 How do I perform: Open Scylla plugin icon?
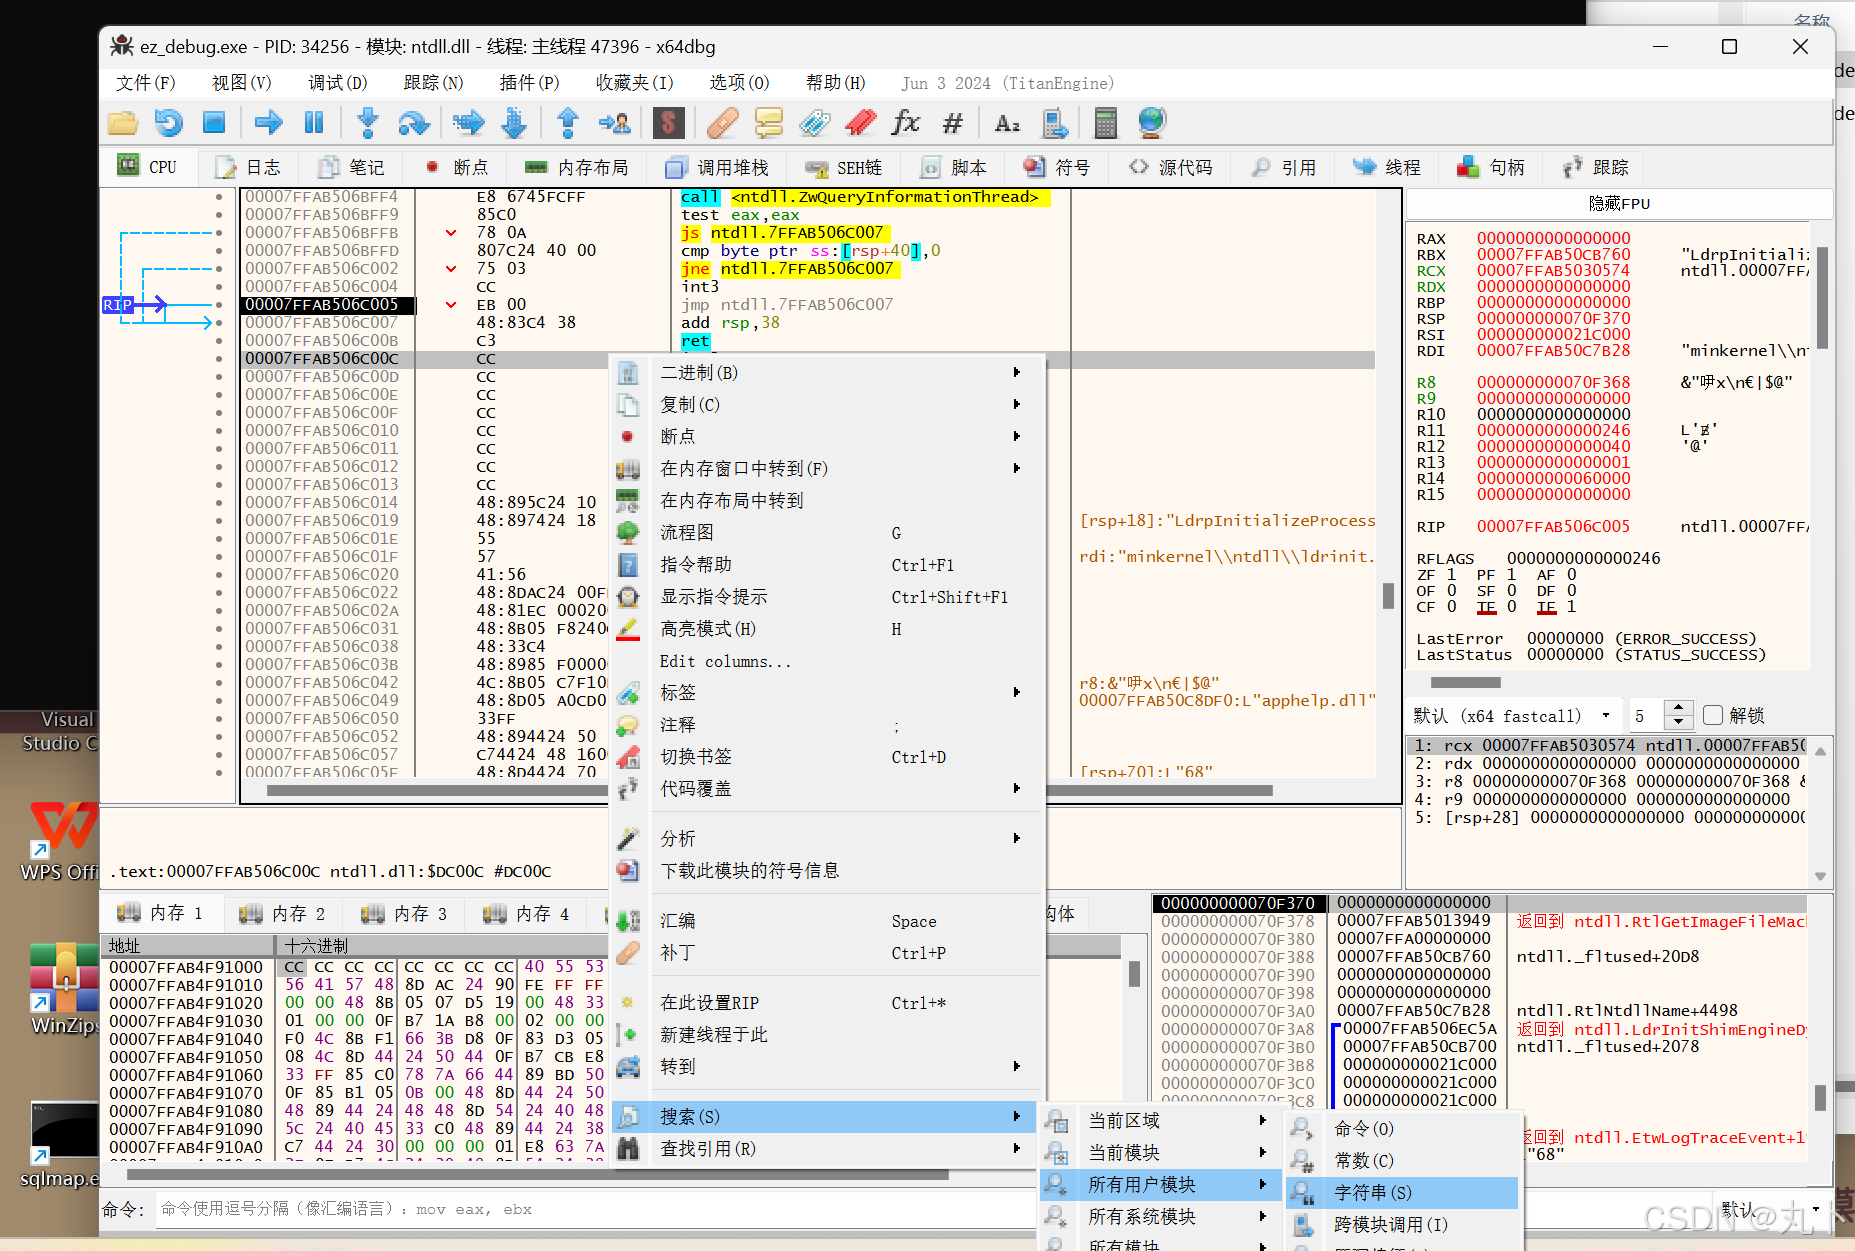point(668,123)
